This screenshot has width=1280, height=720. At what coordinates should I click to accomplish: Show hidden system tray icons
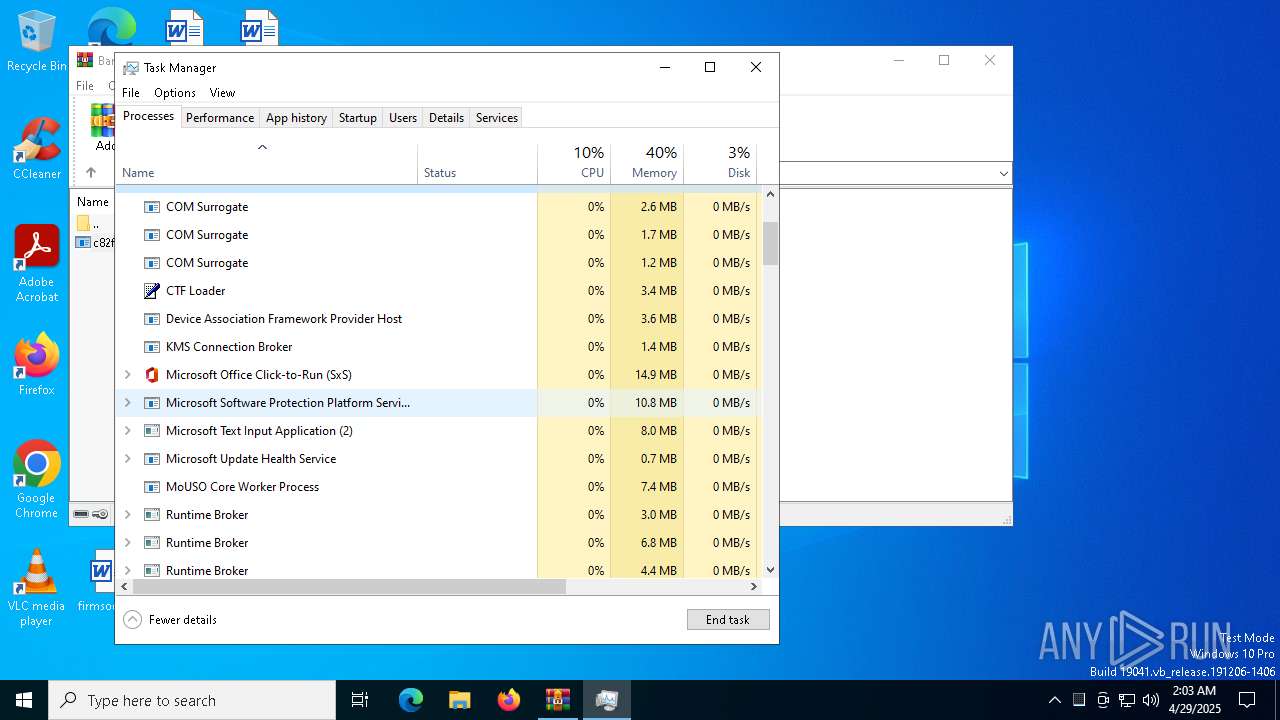pyautogui.click(x=1054, y=700)
